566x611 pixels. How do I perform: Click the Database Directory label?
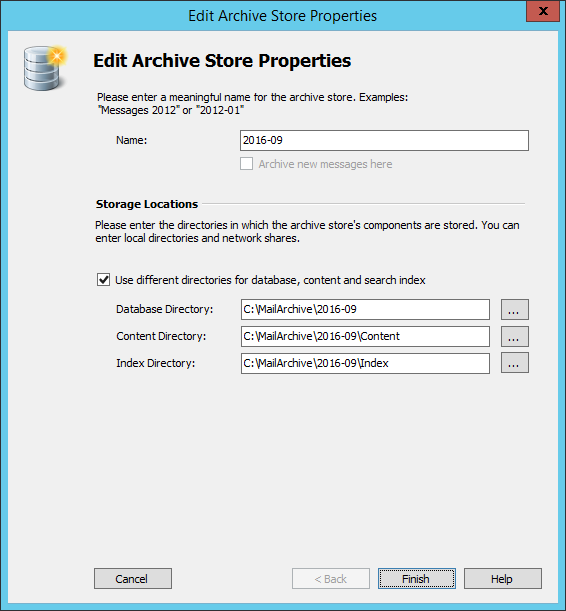tap(164, 309)
